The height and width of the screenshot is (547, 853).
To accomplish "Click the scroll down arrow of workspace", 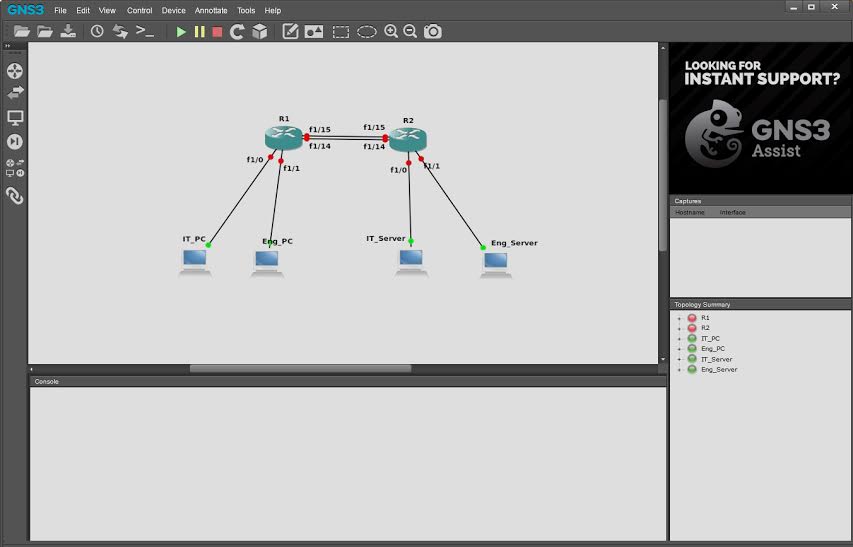I will (x=663, y=359).
